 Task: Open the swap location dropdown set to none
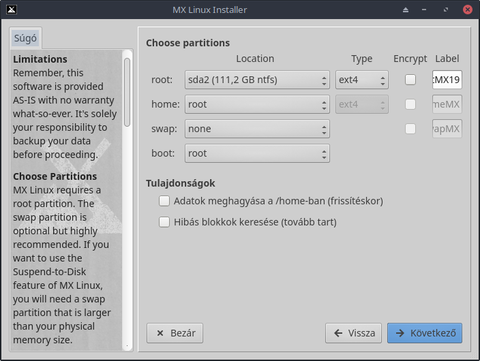click(x=257, y=129)
